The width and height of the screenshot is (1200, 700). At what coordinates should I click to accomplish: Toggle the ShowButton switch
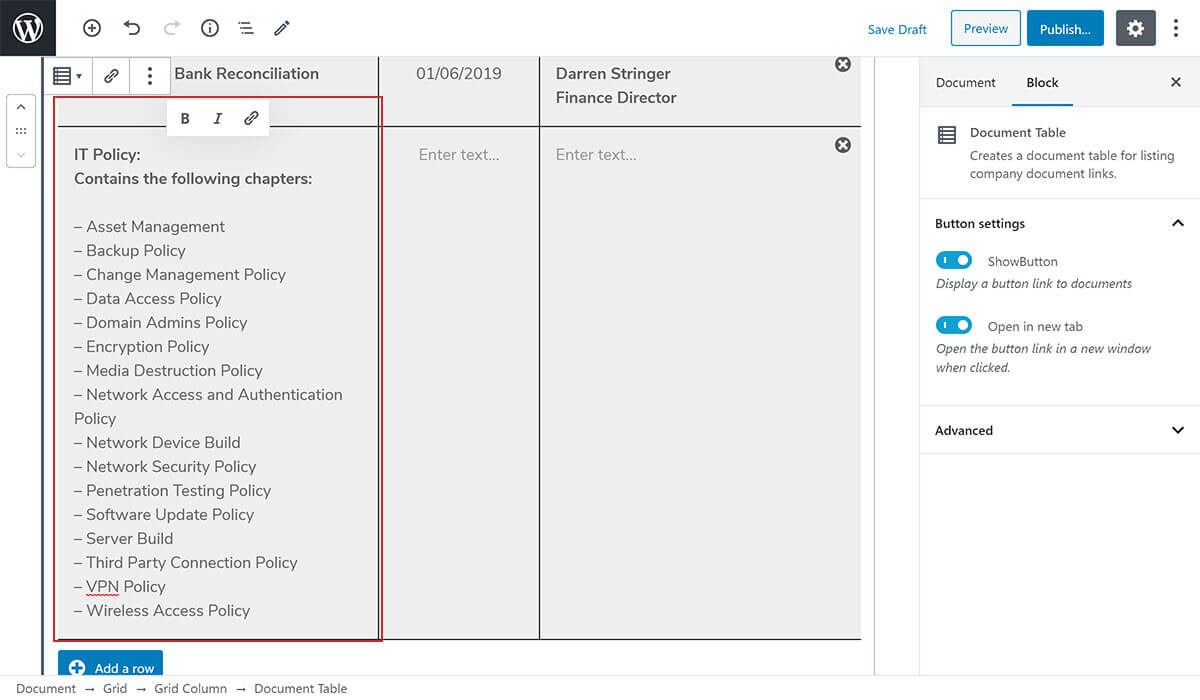pos(954,260)
